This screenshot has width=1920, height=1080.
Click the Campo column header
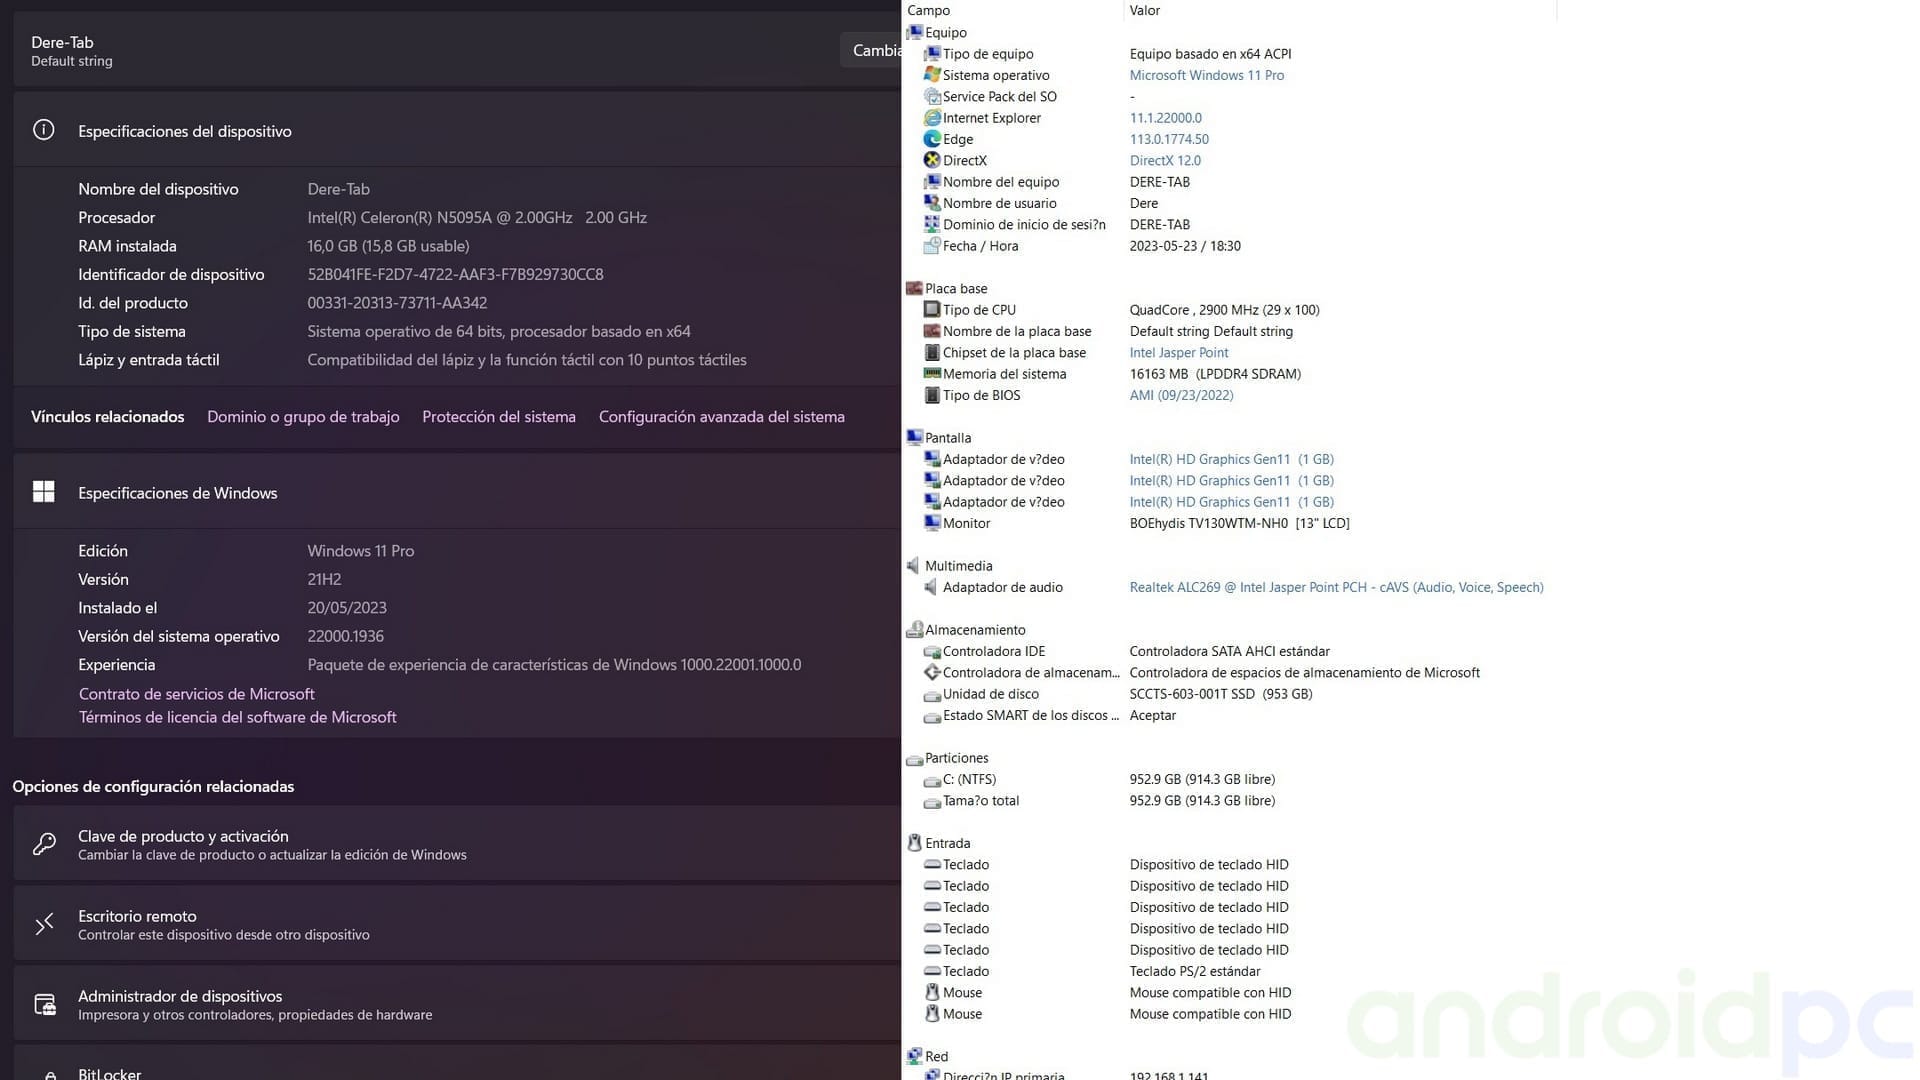tap(1013, 11)
